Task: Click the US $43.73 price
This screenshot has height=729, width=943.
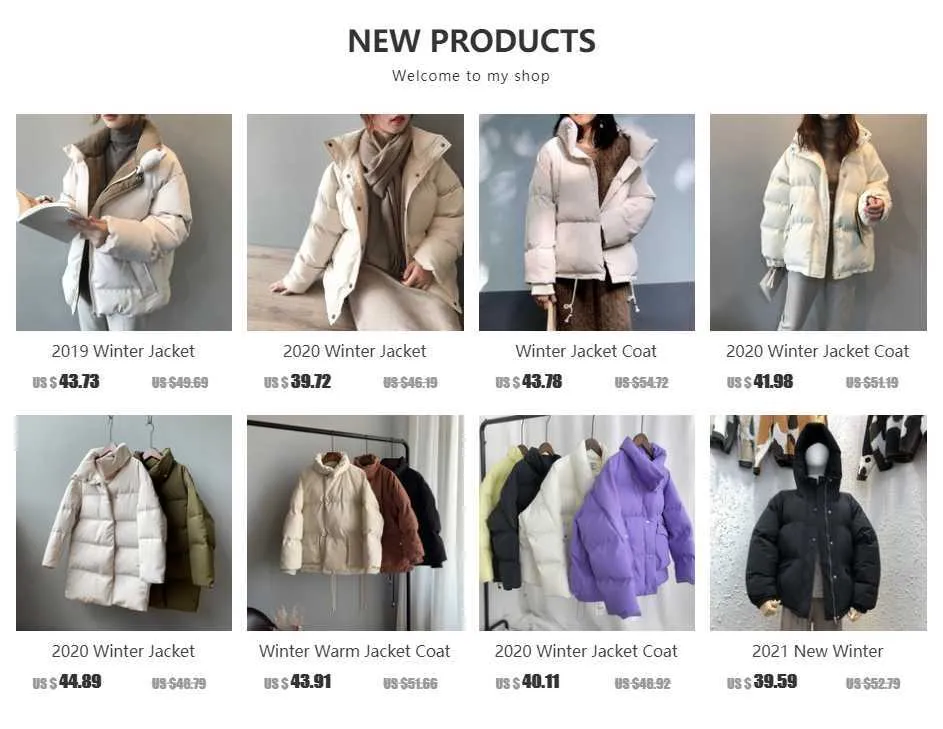Action: click(x=66, y=381)
